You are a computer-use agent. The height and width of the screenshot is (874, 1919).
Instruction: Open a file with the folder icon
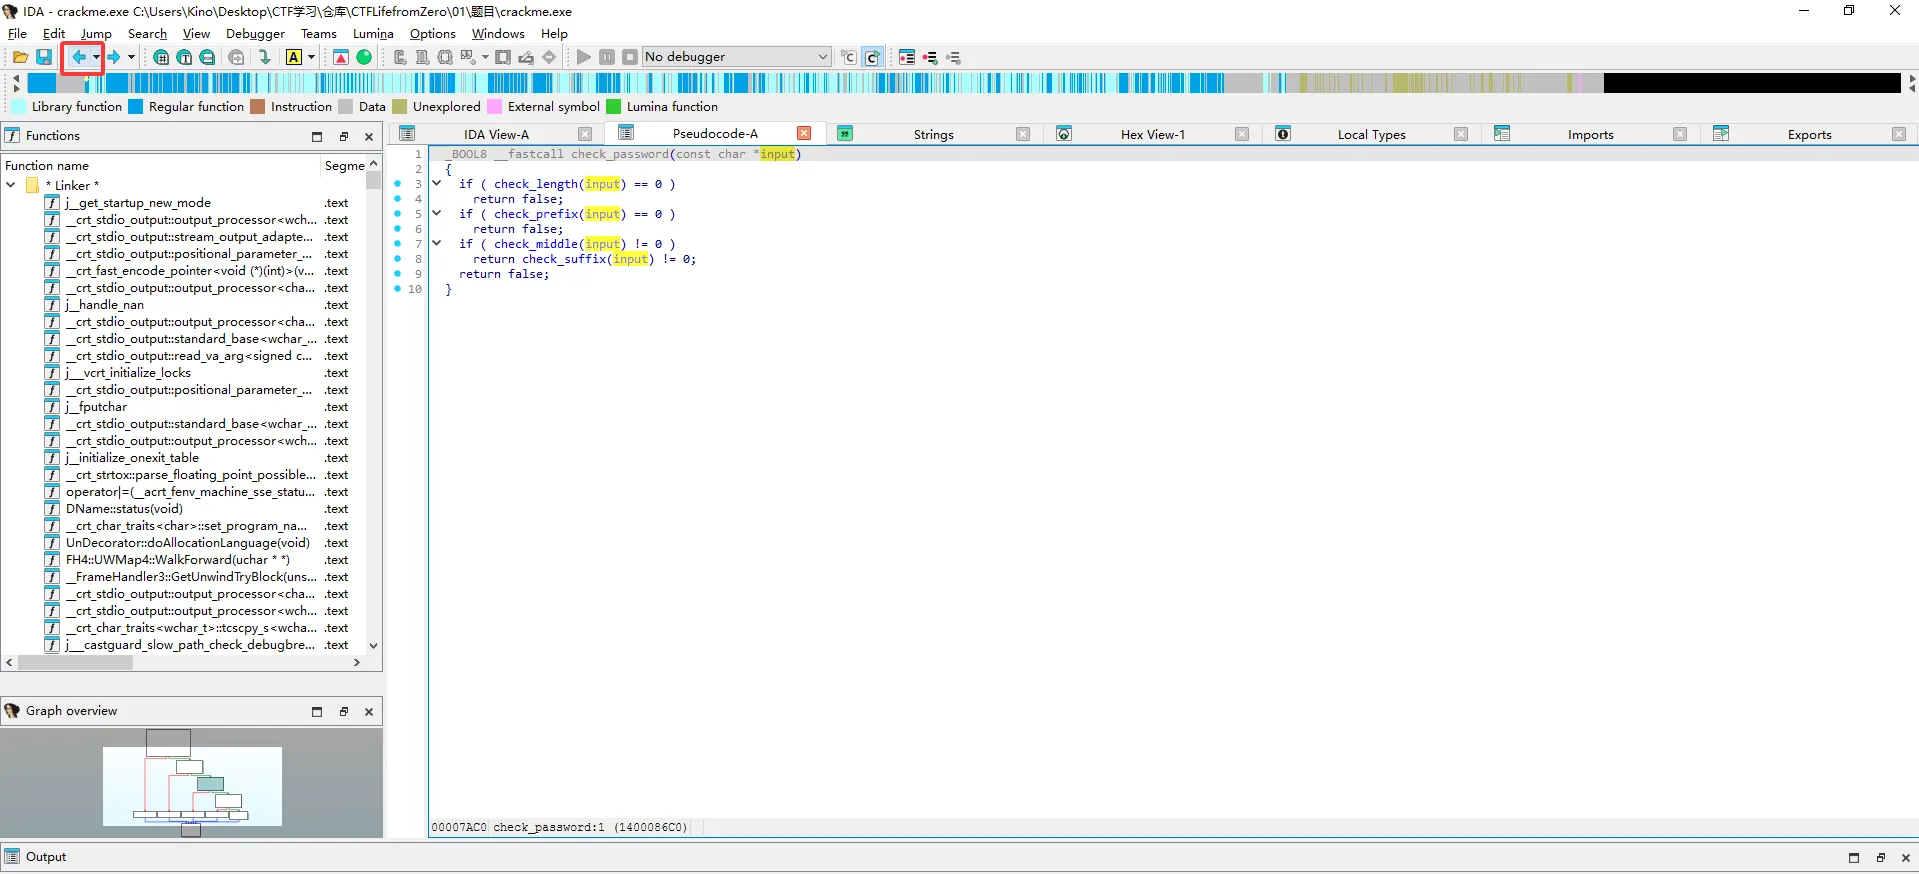tap(20, 57)
